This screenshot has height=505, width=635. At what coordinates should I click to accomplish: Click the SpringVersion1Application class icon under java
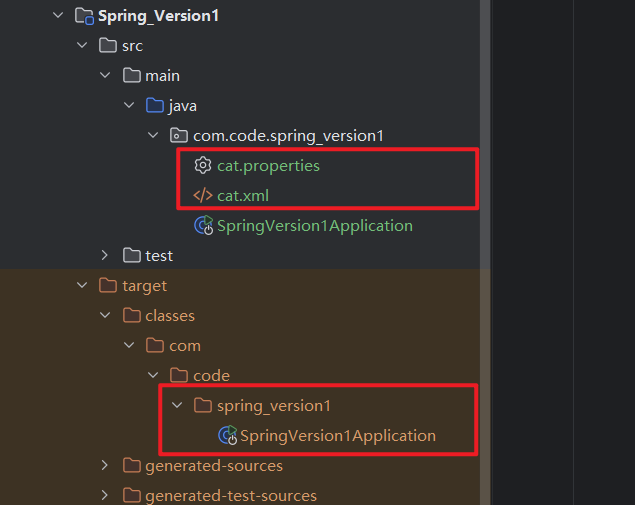pyautogui.click(x=204, y=226)
